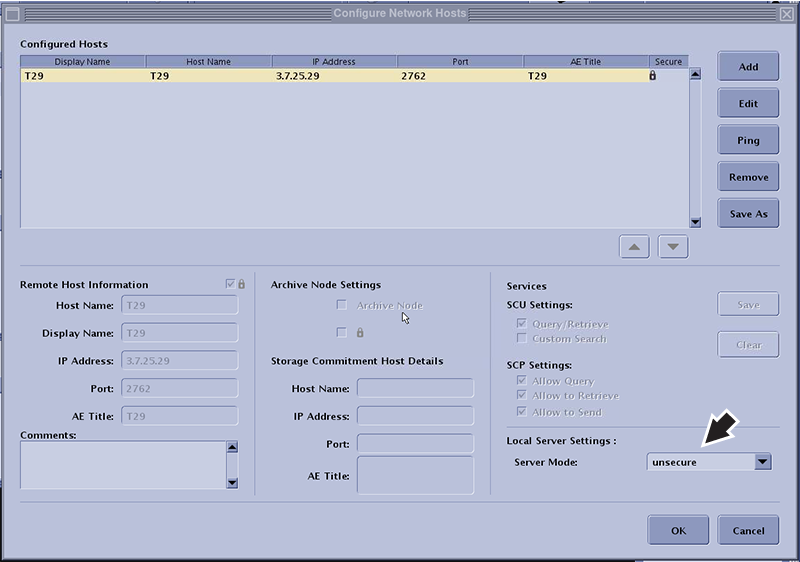Viewport: 800px width, 562px height.
Task: Enable the Custom Search checkbox
Action: click(522, 339)
